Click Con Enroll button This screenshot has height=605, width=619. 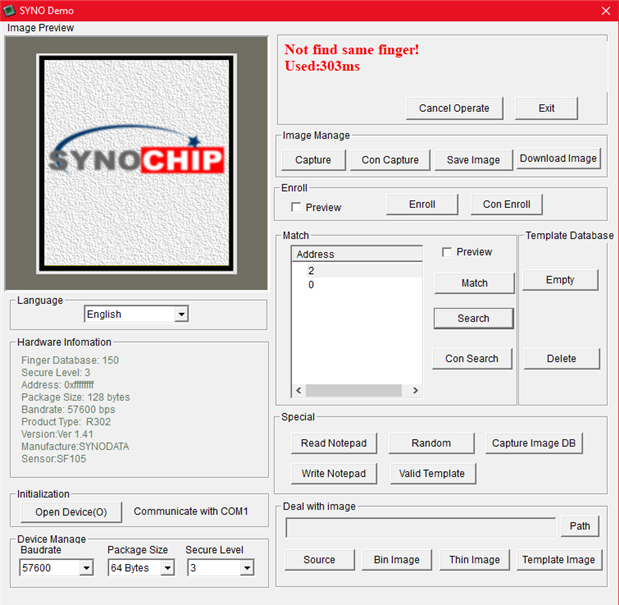(506, 204)
